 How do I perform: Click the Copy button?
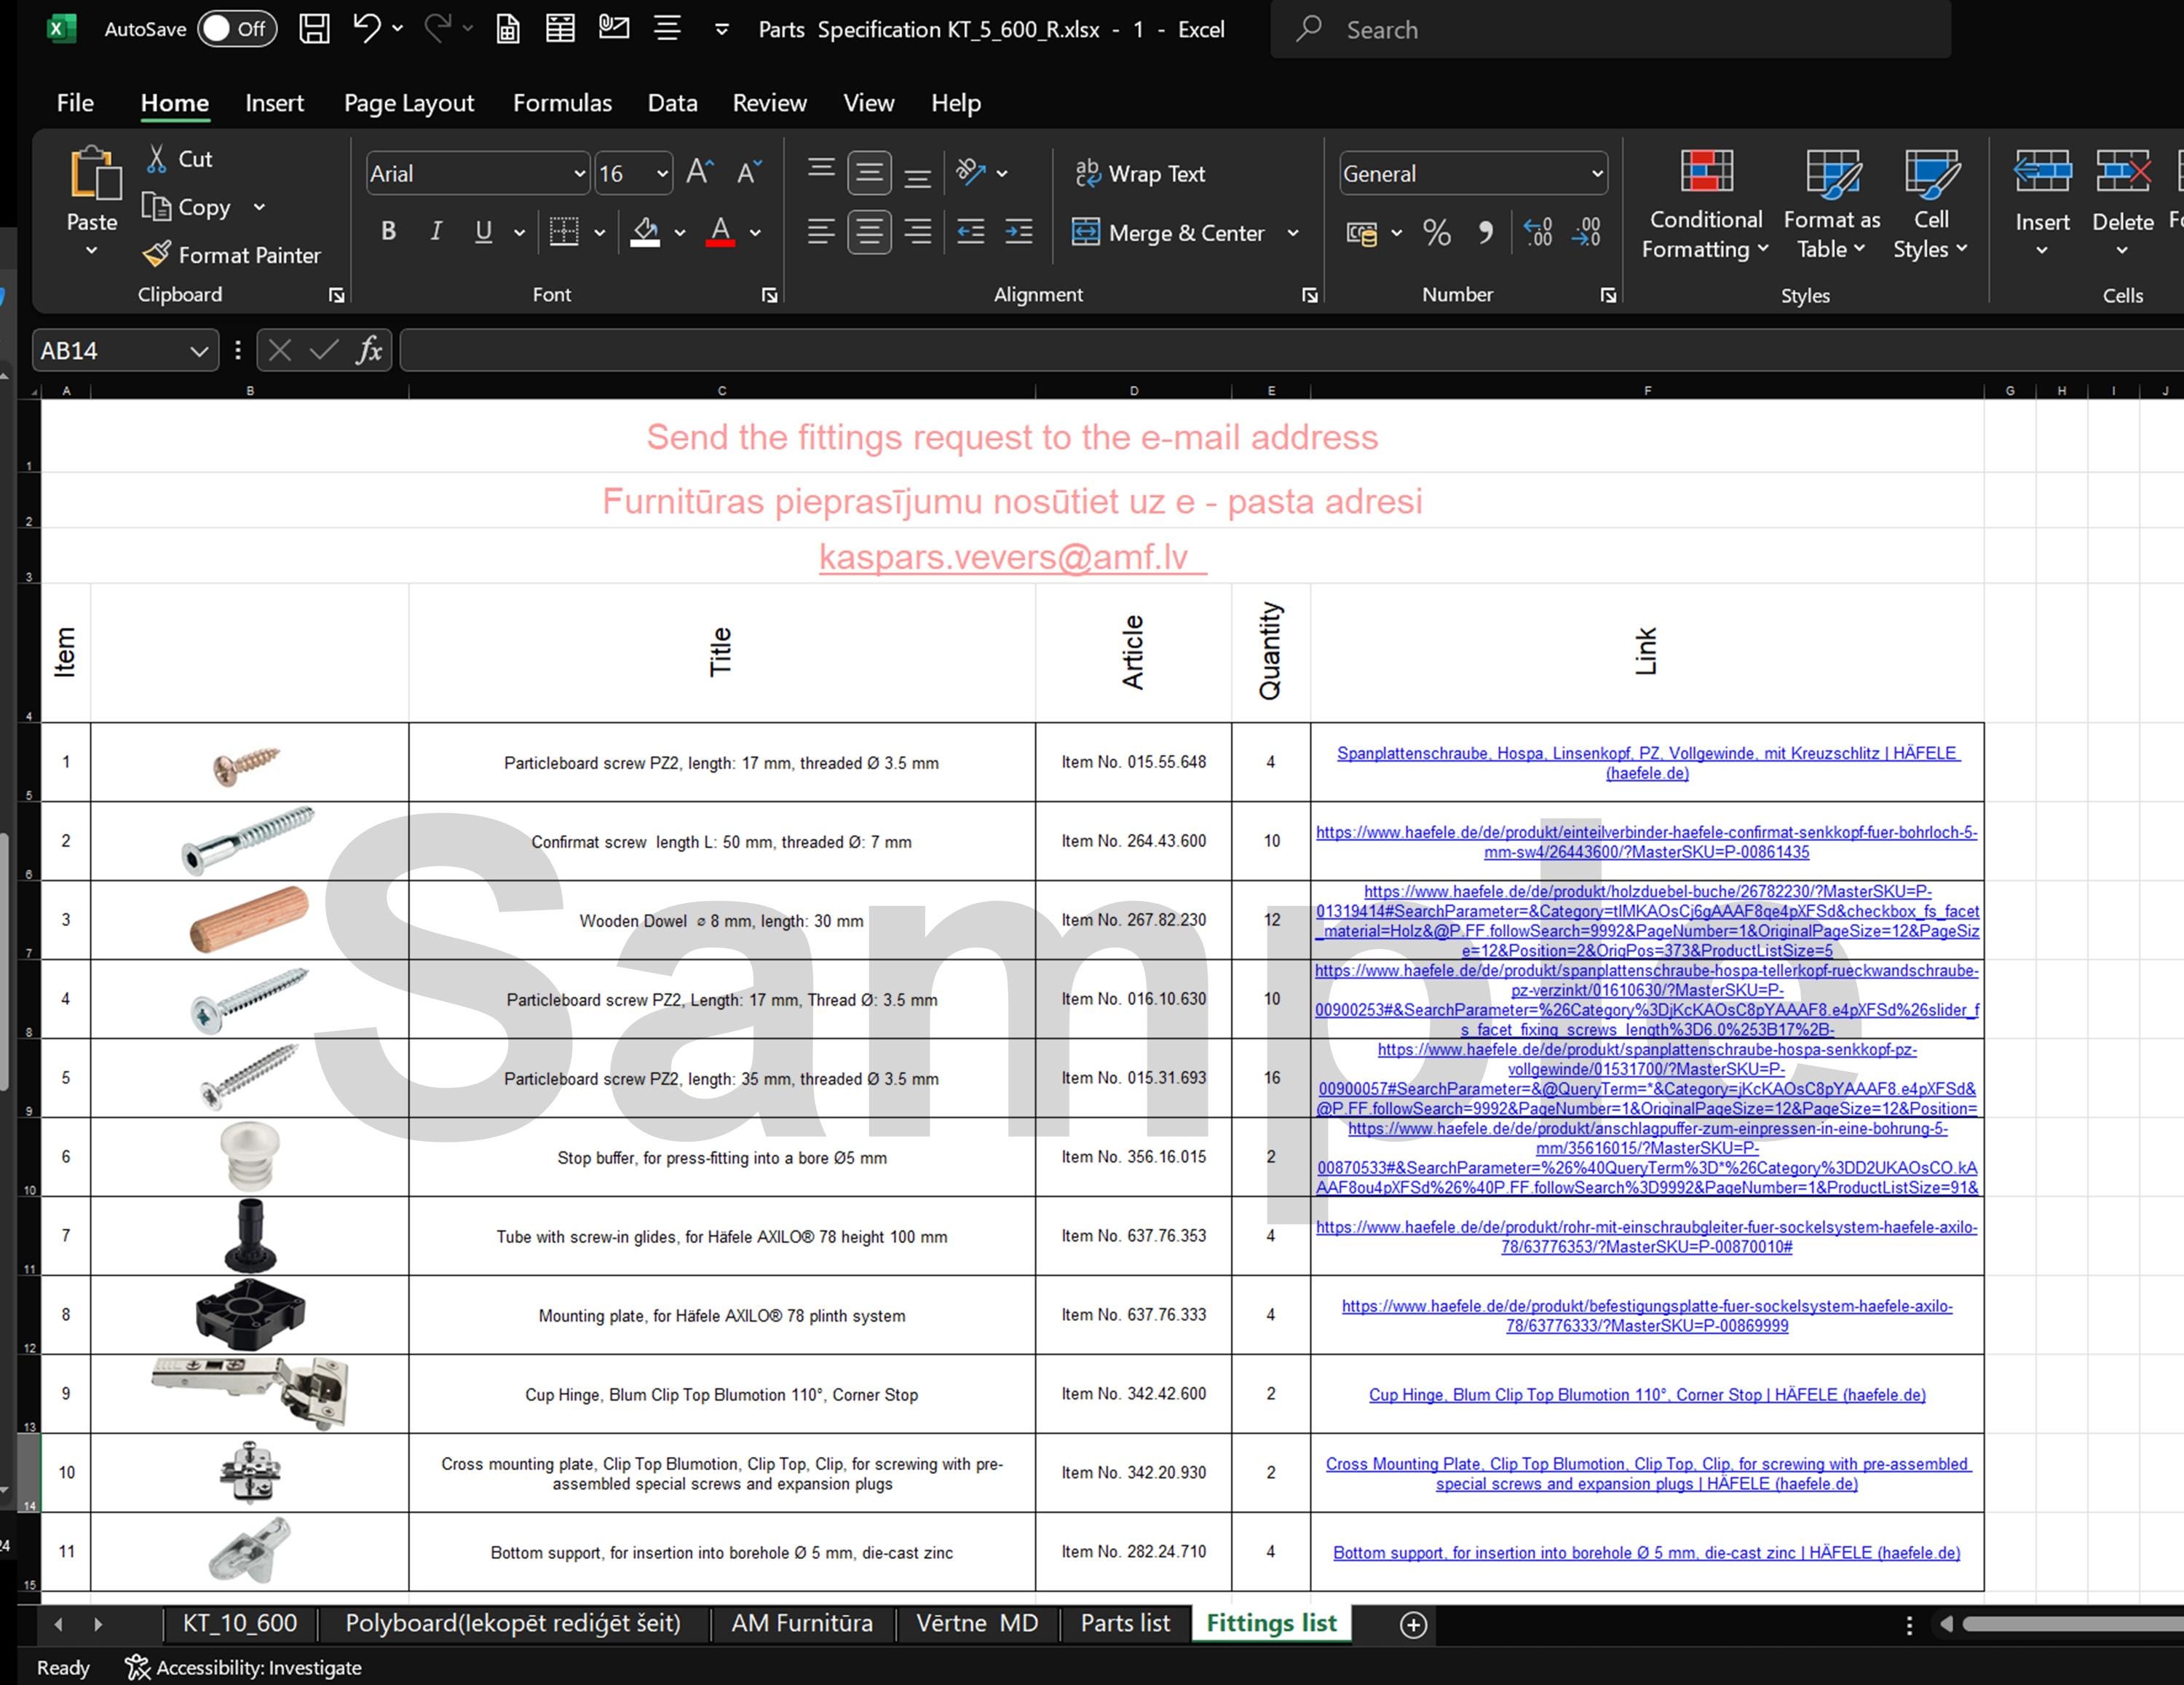(187, 207)
